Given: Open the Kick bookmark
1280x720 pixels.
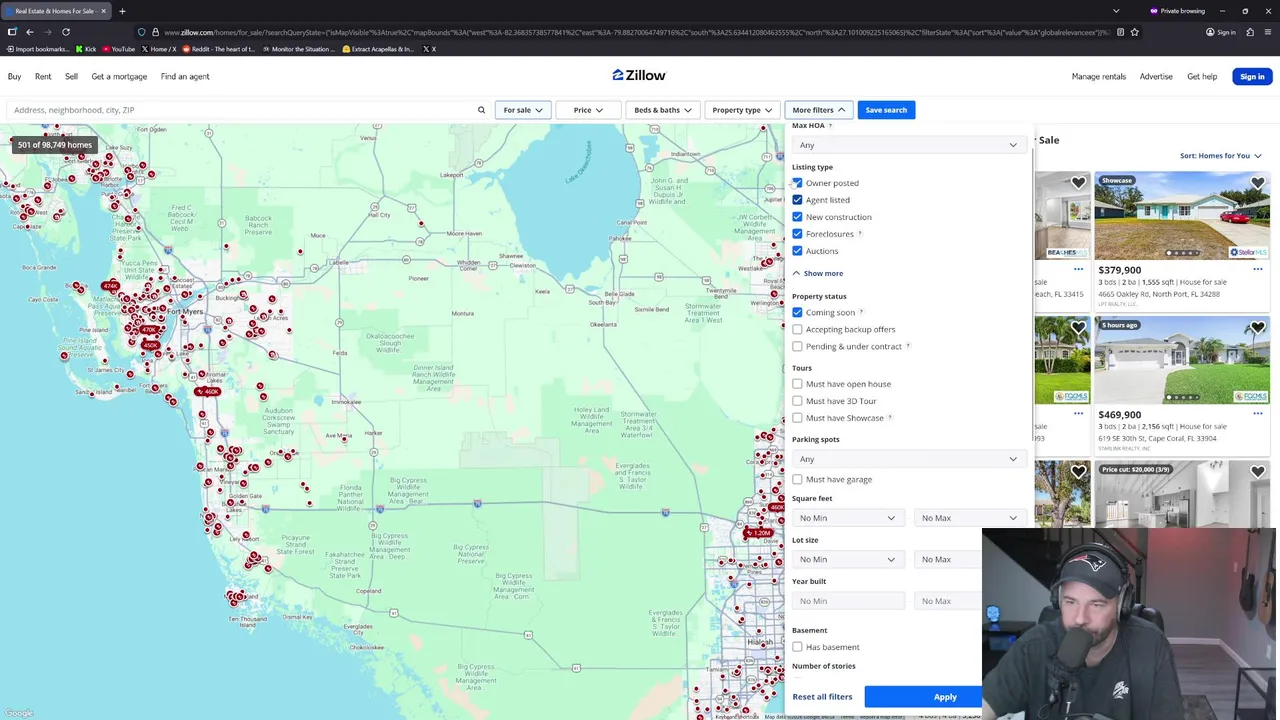Looking at the screenshot, I should point(86,49).
